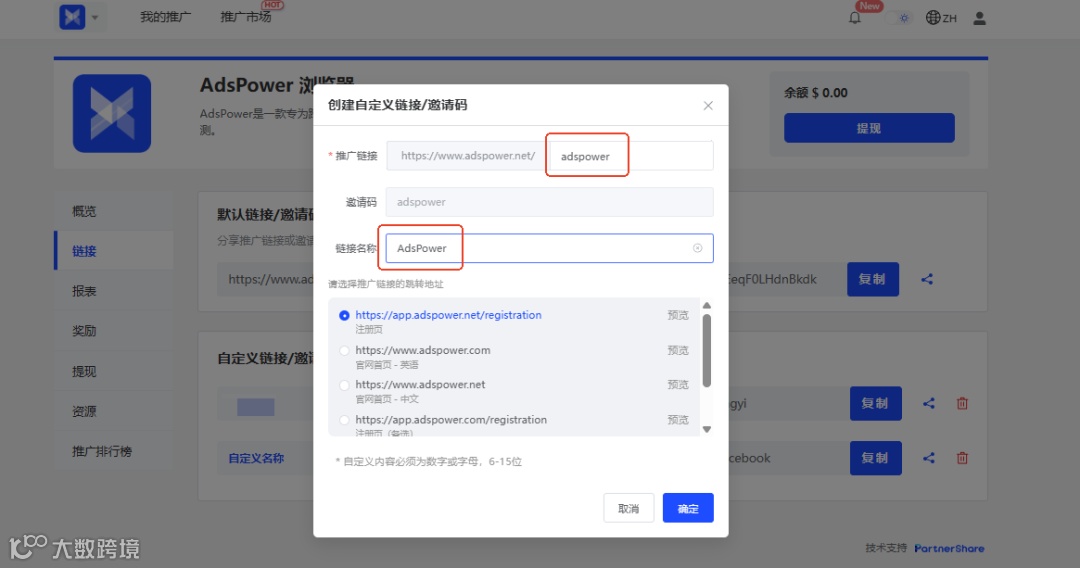Toggle light/dark theme switch

[x=900, y=18]
